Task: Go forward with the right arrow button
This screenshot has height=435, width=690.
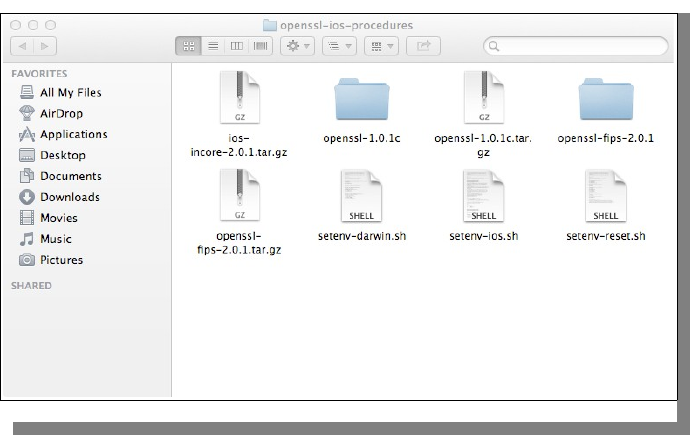Action: tap(45, 46)
